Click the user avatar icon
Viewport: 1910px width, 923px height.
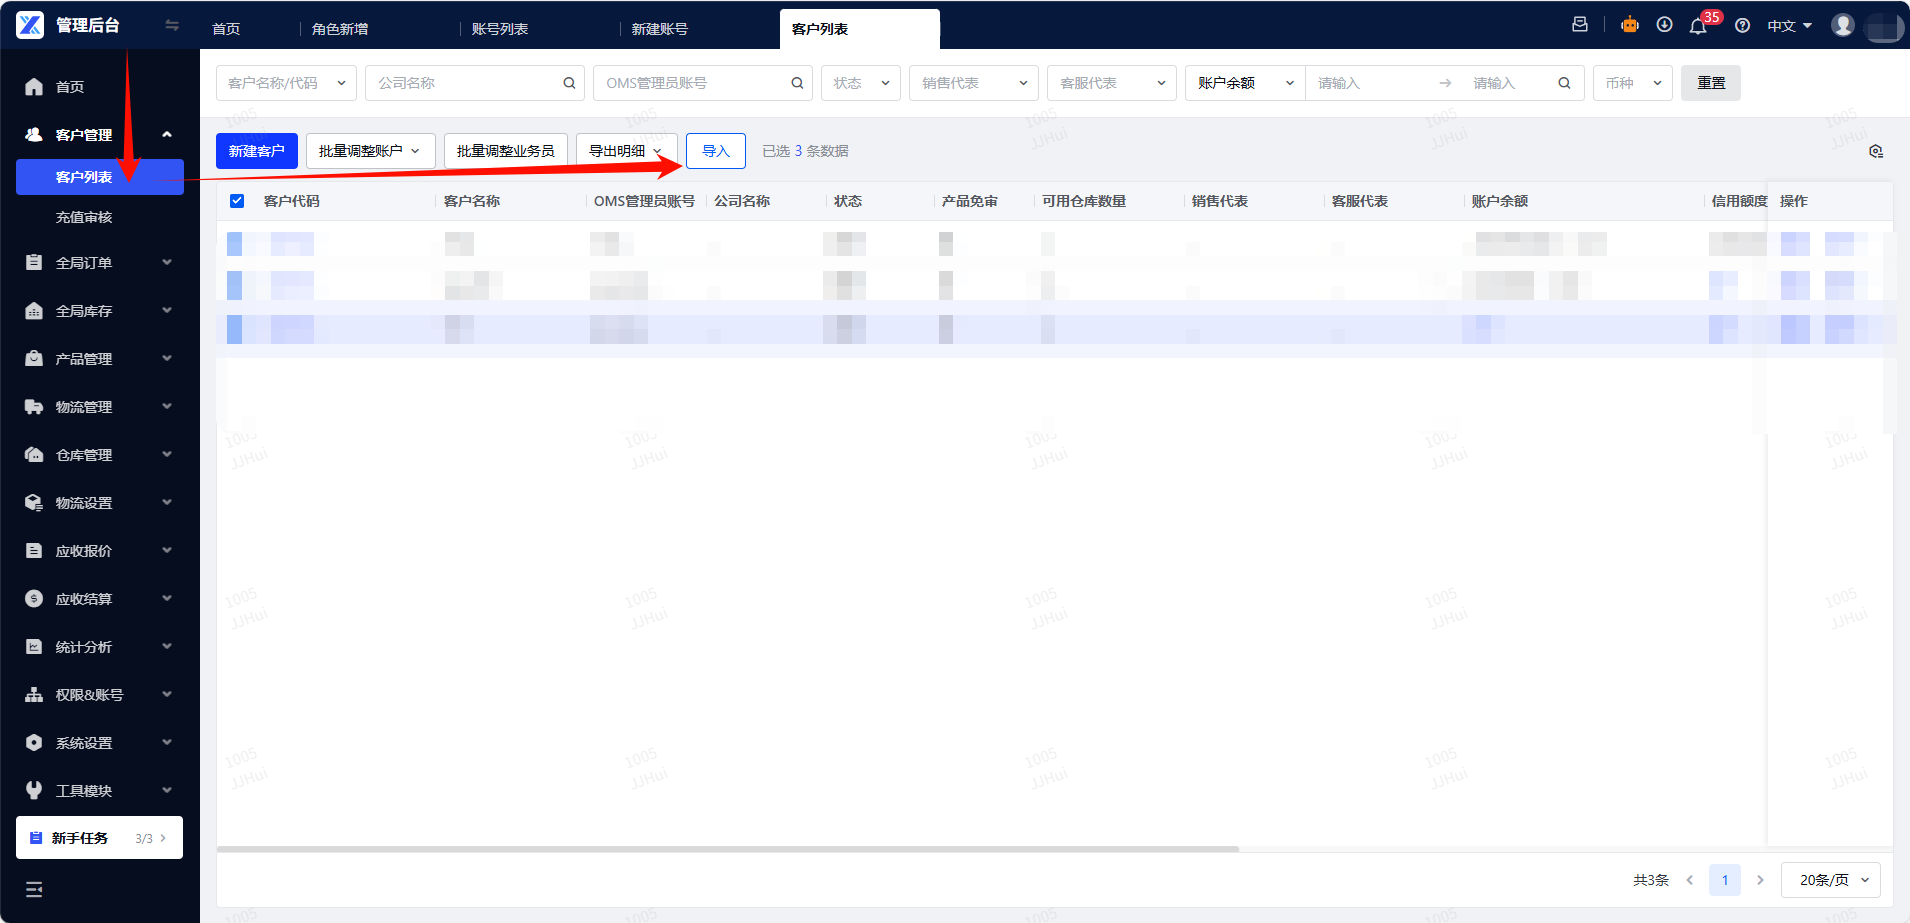1843,25
